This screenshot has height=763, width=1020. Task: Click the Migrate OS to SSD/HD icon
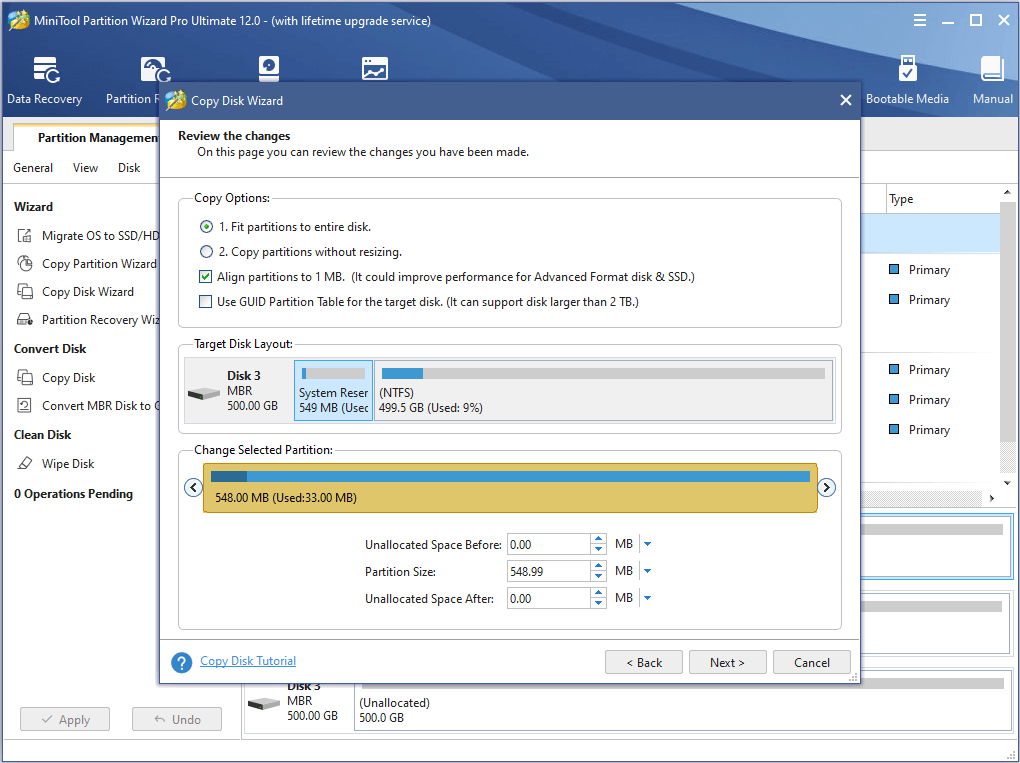[25, 235]
